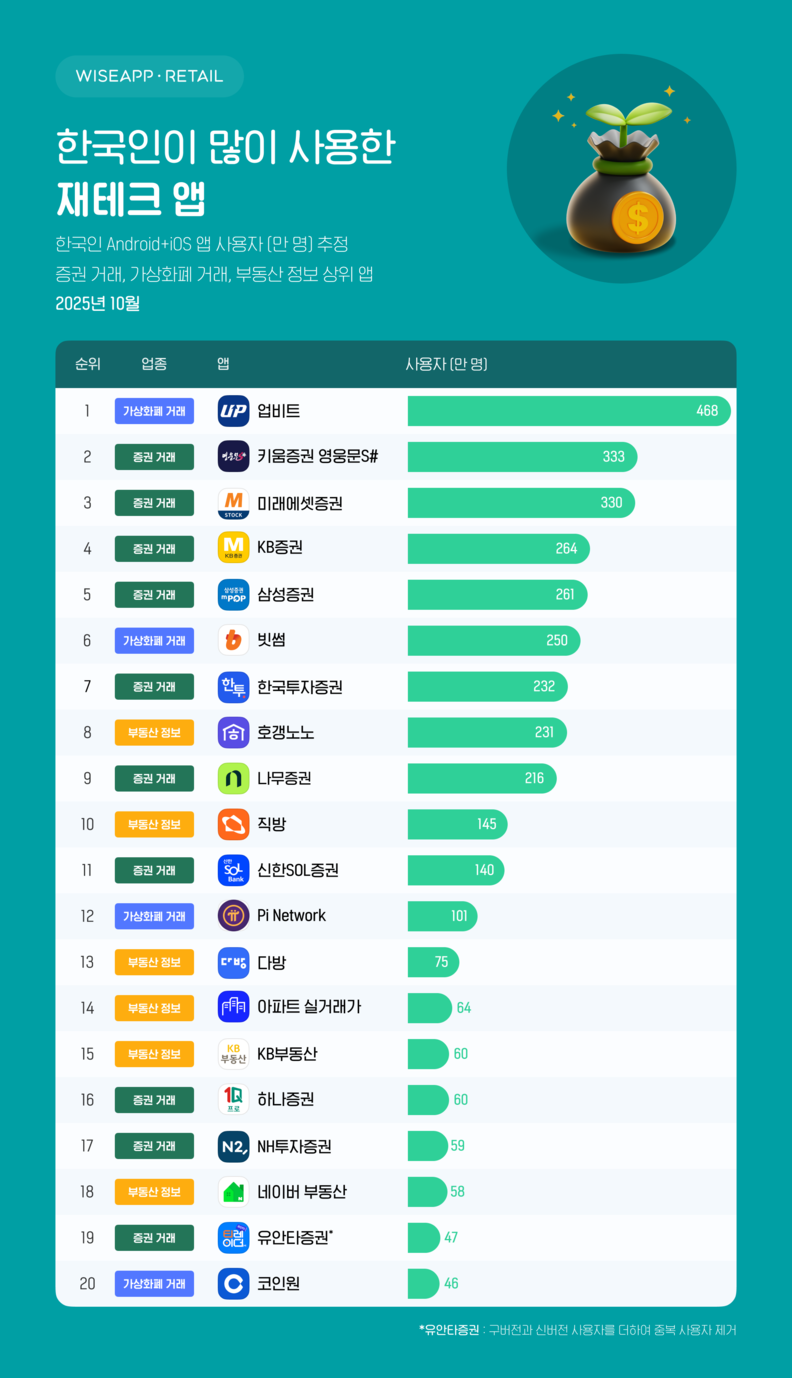Click the 업비트 bar showing 468
The height and width of the screenshot is (1378, 792).
coord(568,411)
